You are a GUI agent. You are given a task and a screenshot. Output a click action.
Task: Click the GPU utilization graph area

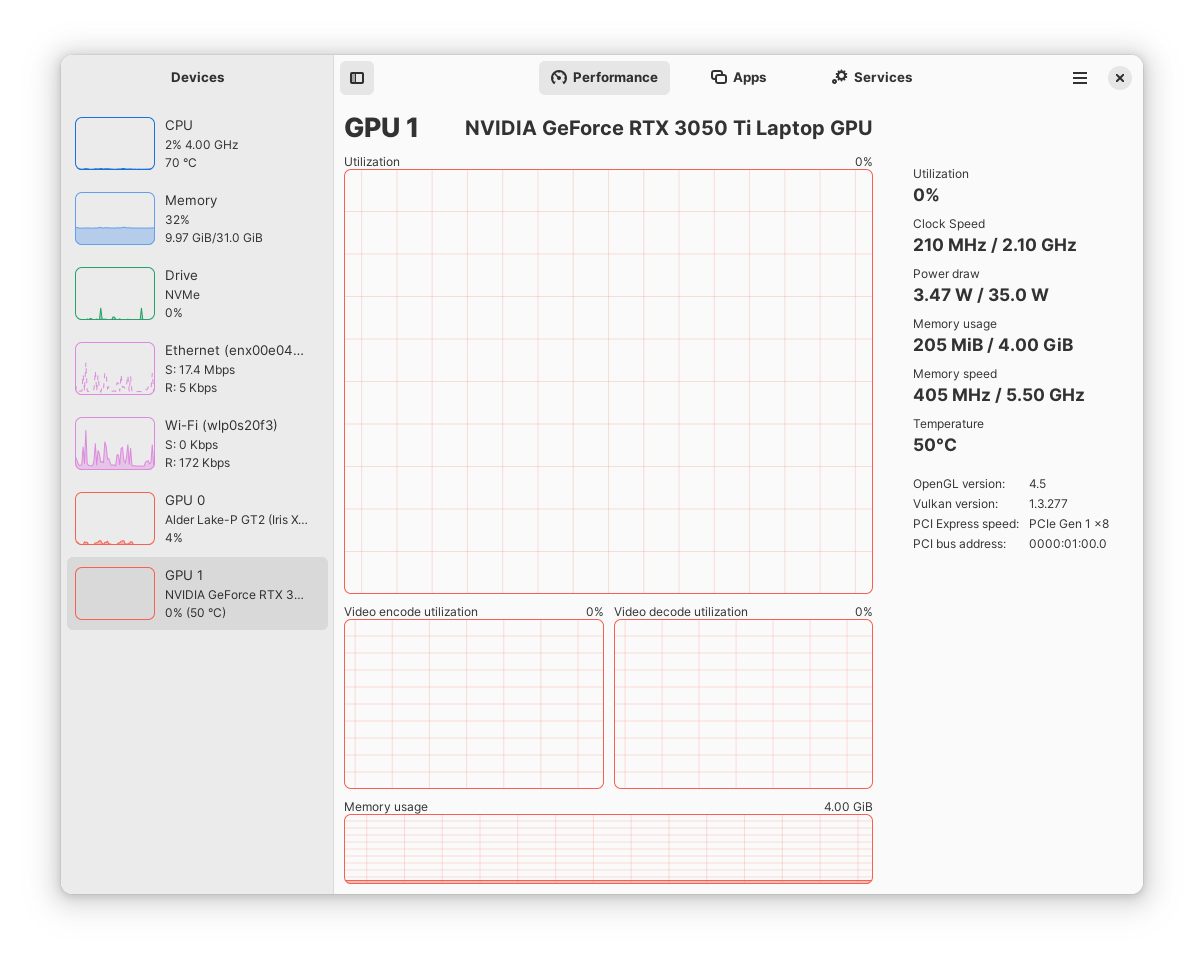[x=608, y=382]
